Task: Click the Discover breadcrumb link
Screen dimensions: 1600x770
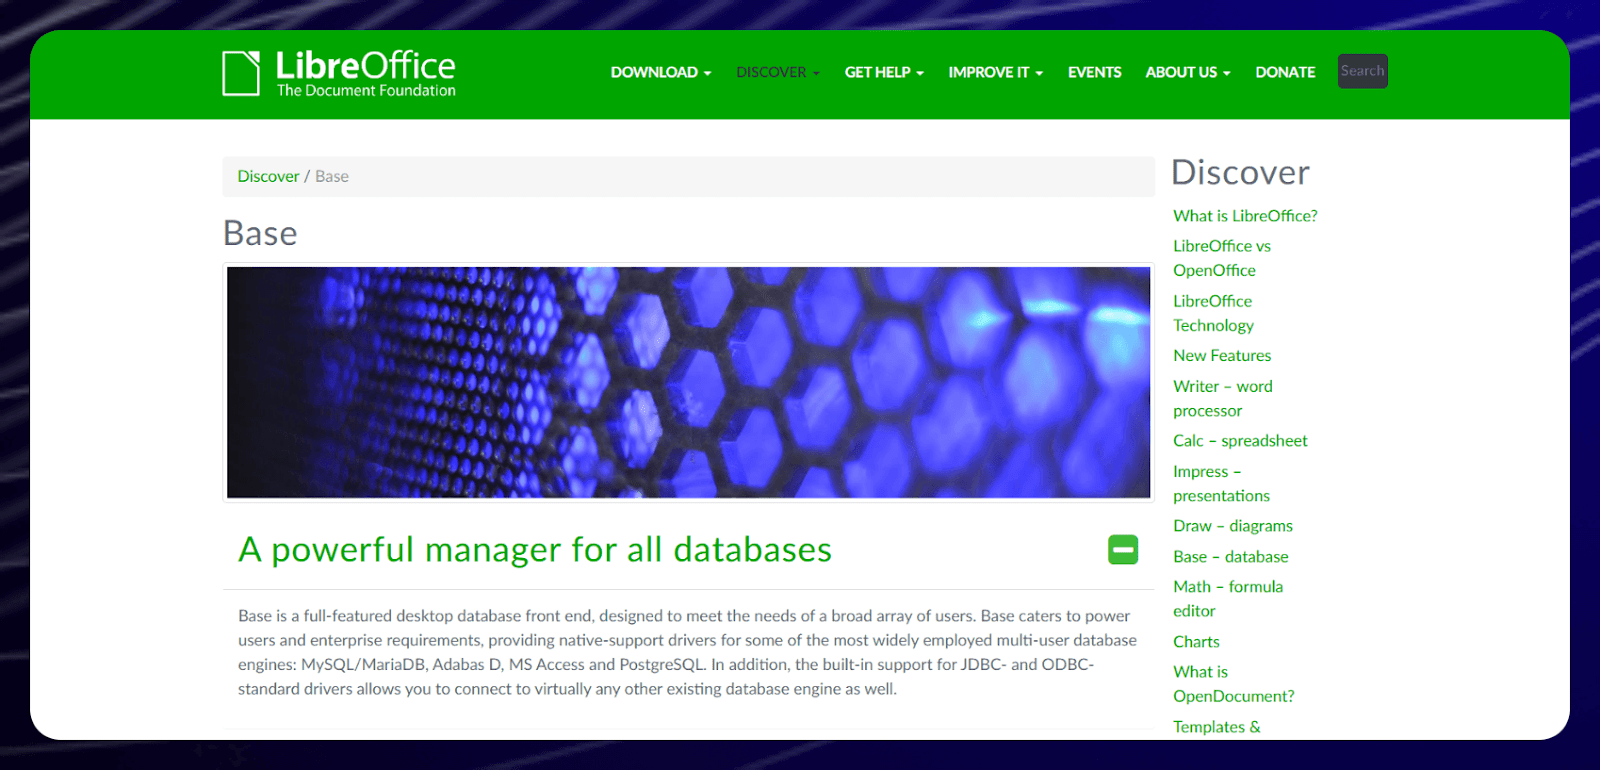Action: (x=268, y=176)
